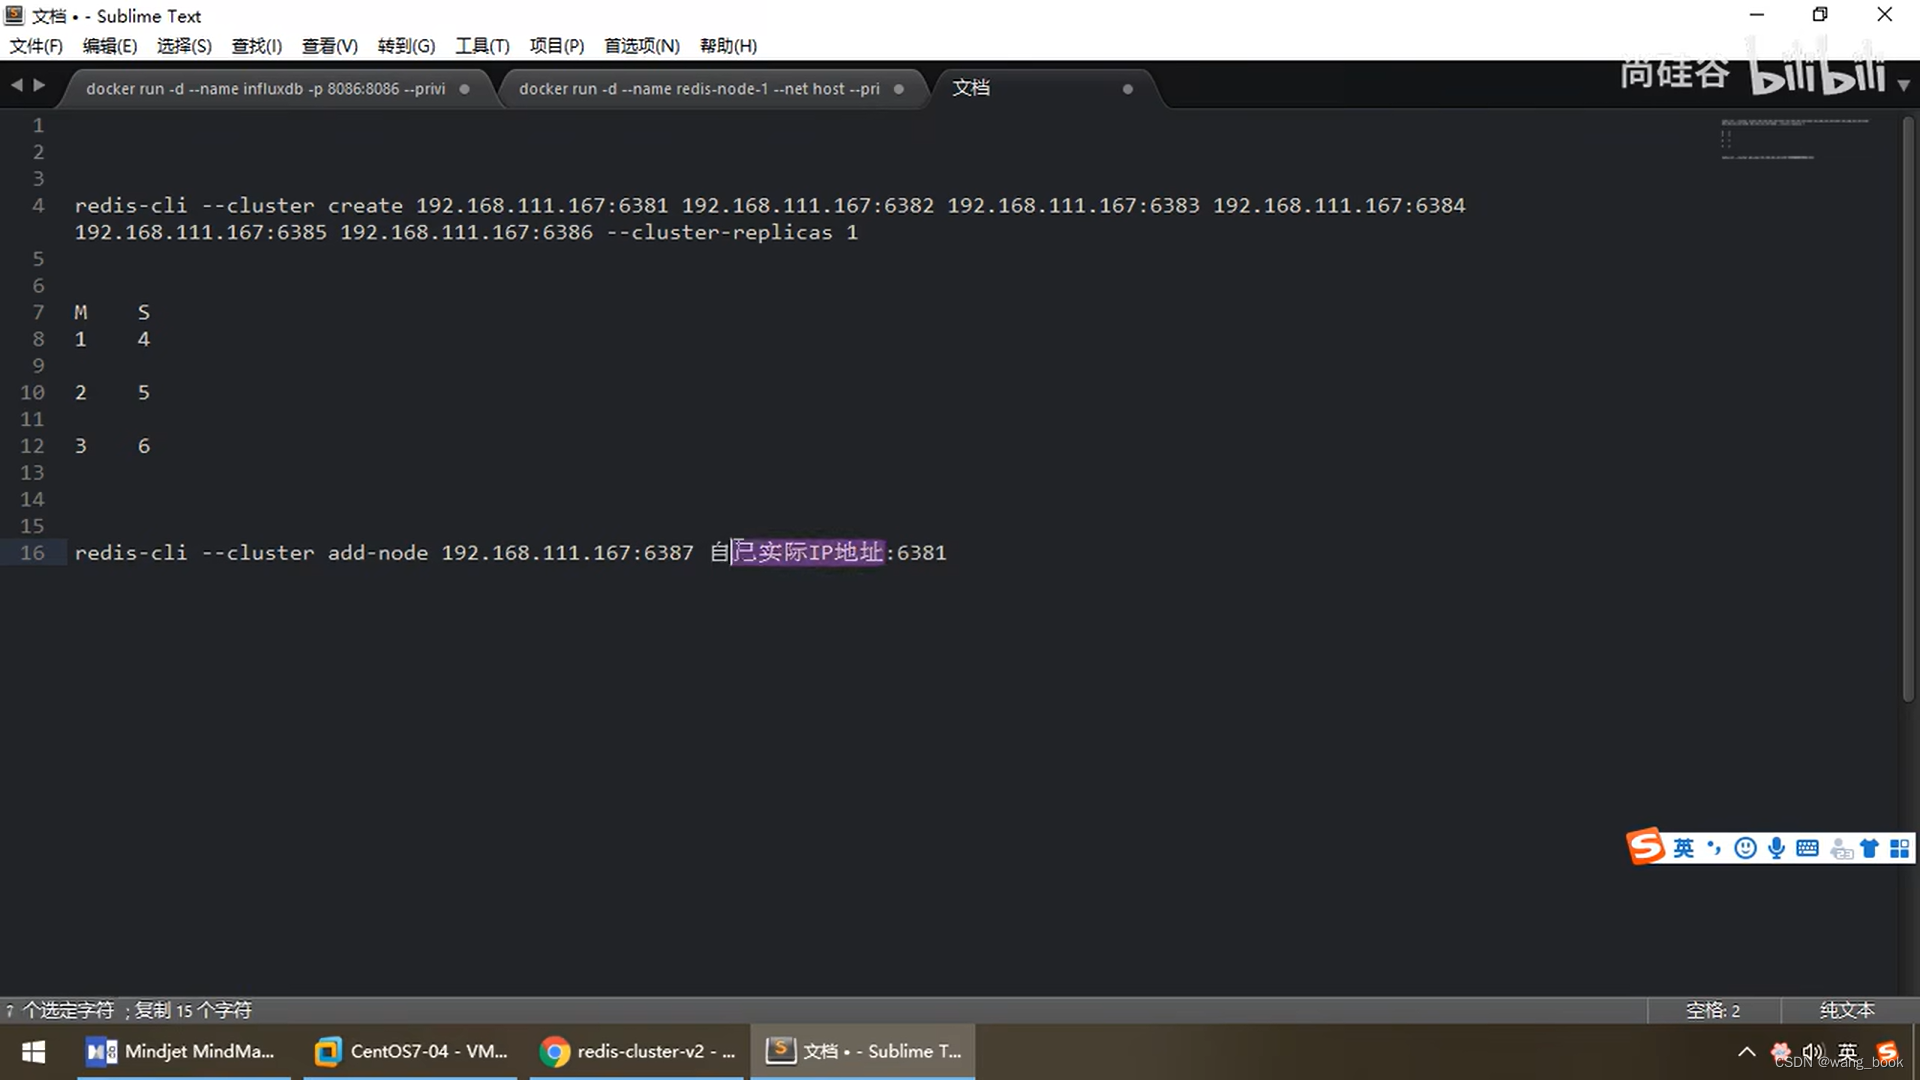
Task: Toggle Chinese/English mode on Sogou bar
Action: 1684,849
